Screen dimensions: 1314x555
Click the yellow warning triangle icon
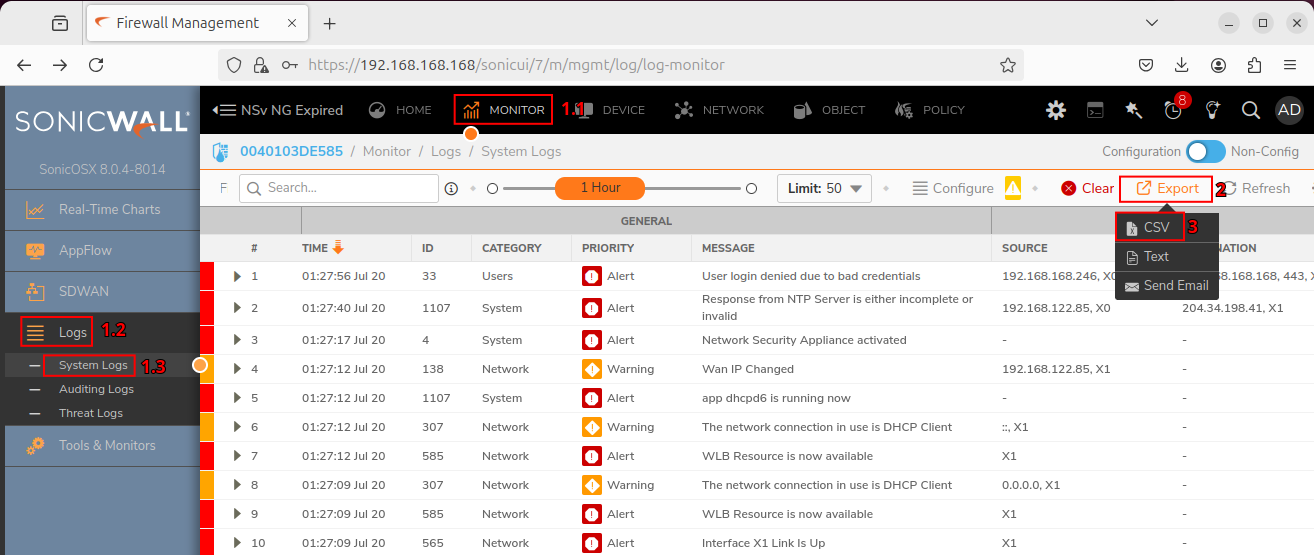pyautogui.click(x=1013, y=188)
